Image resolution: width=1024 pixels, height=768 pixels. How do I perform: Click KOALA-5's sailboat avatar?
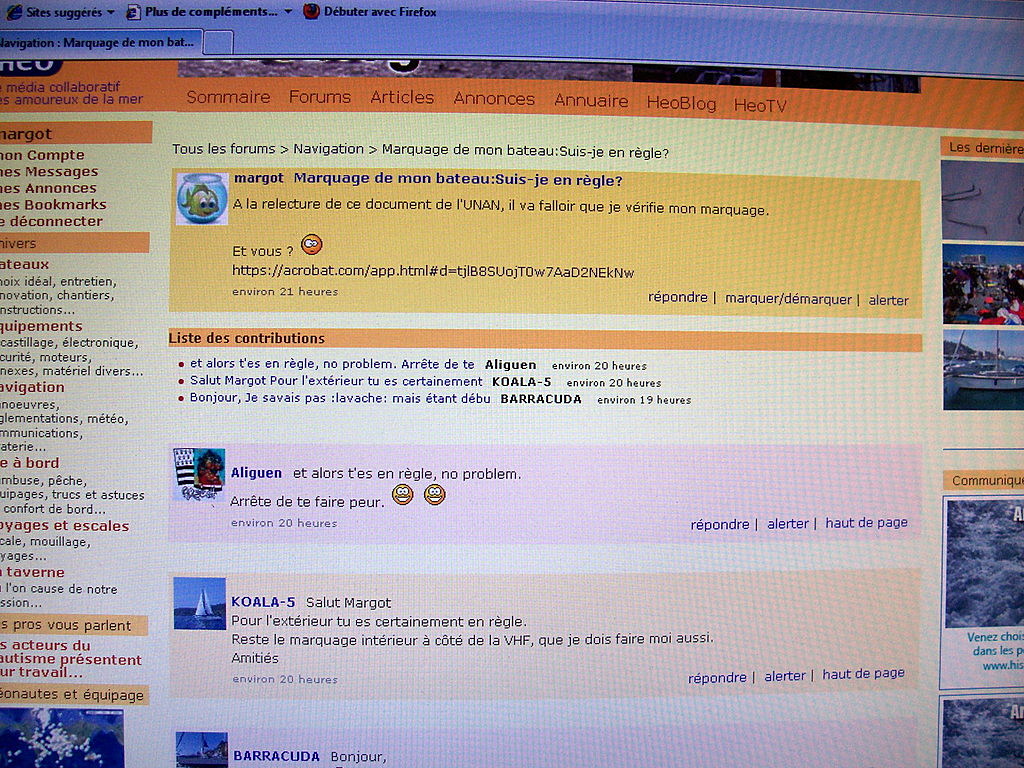click(x=200, y=603)
